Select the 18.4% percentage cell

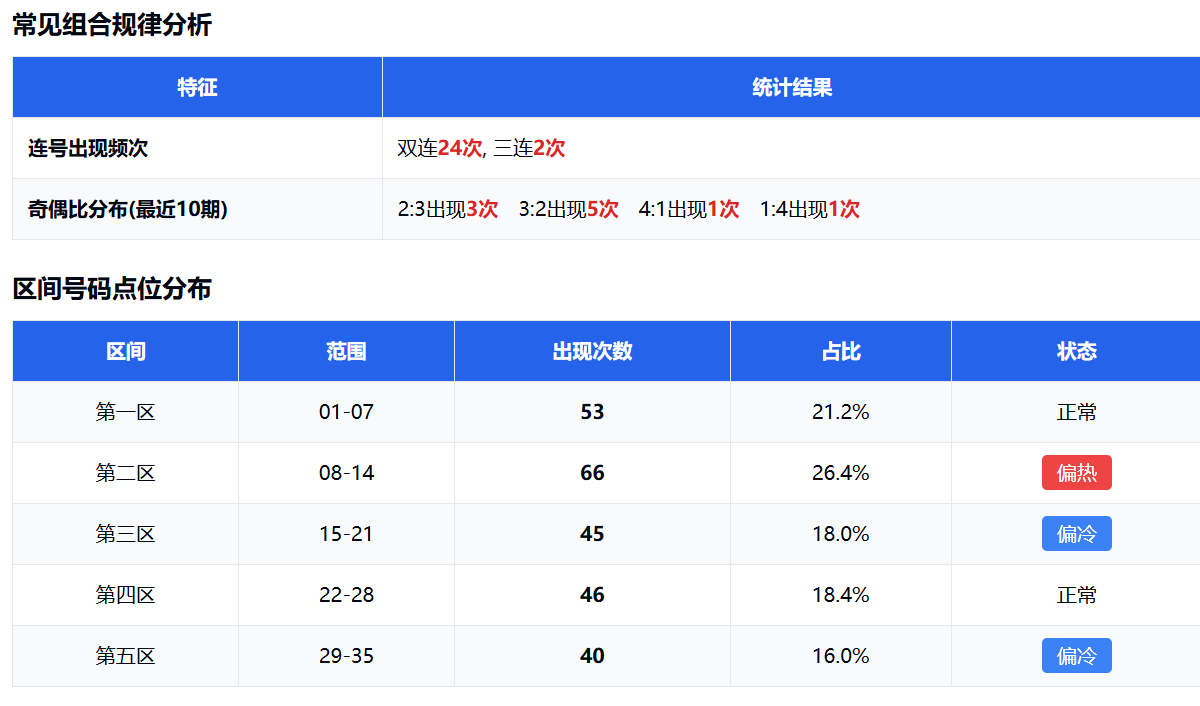click(840, 595)
